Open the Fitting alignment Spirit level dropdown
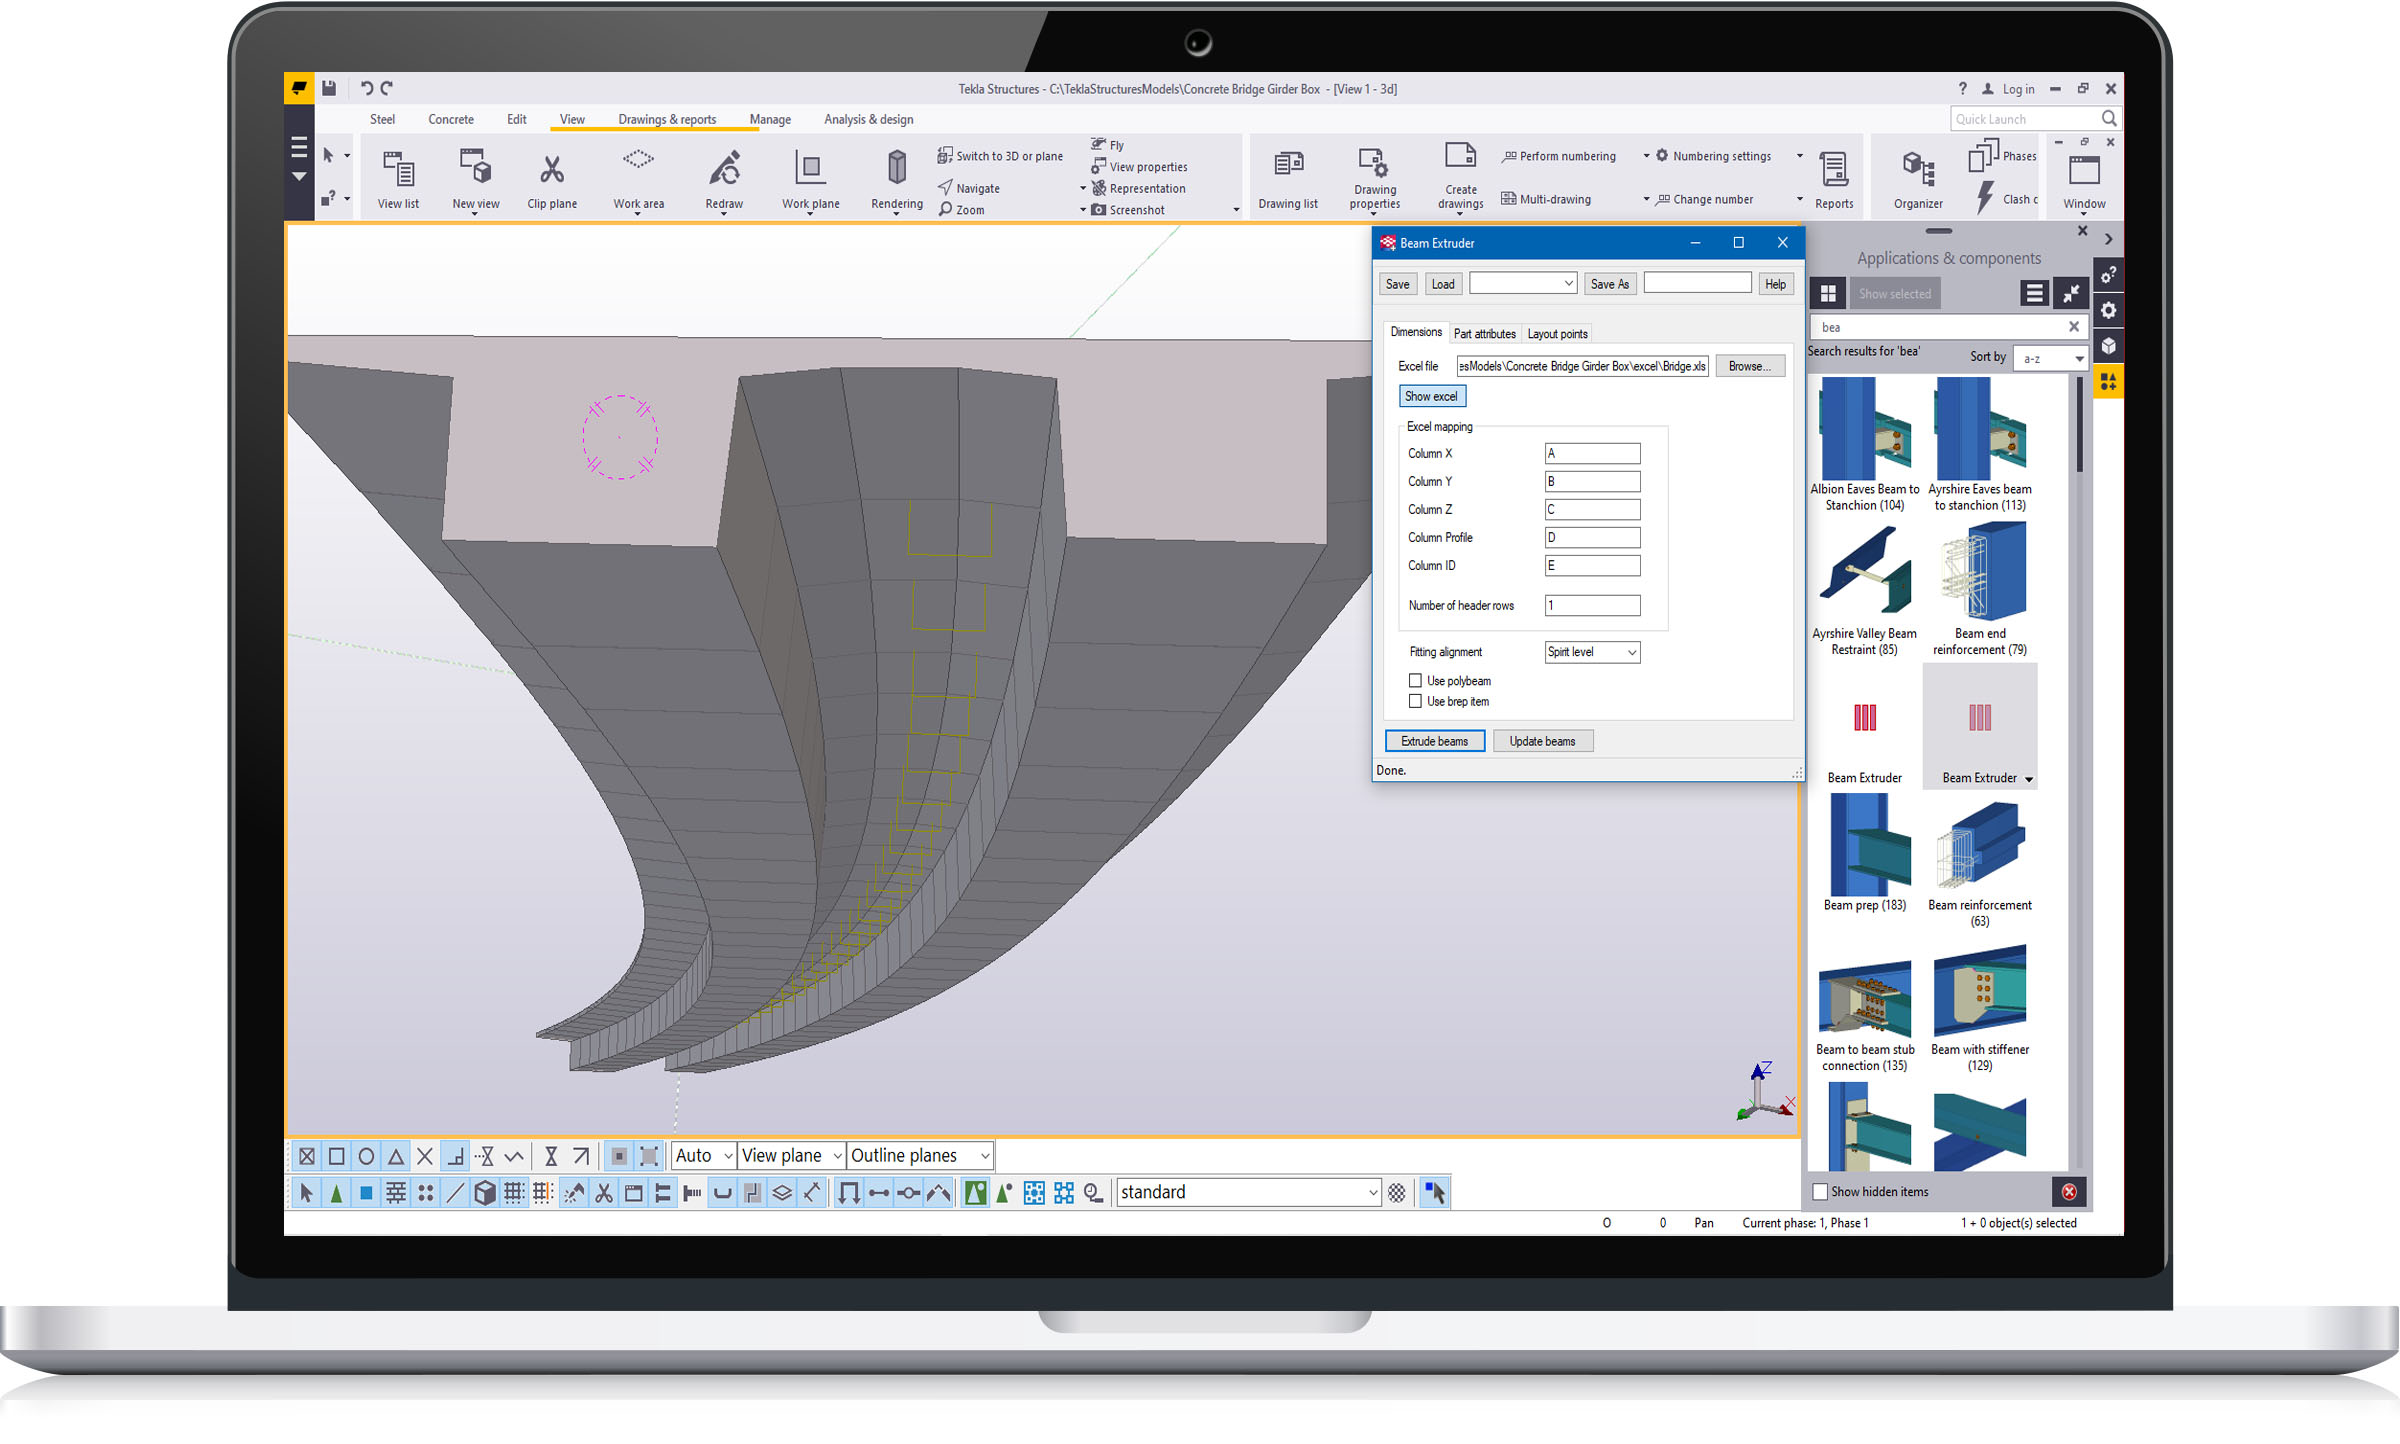The height and width of the screenshot is (1444, 2400). [x=1592, y=652]
